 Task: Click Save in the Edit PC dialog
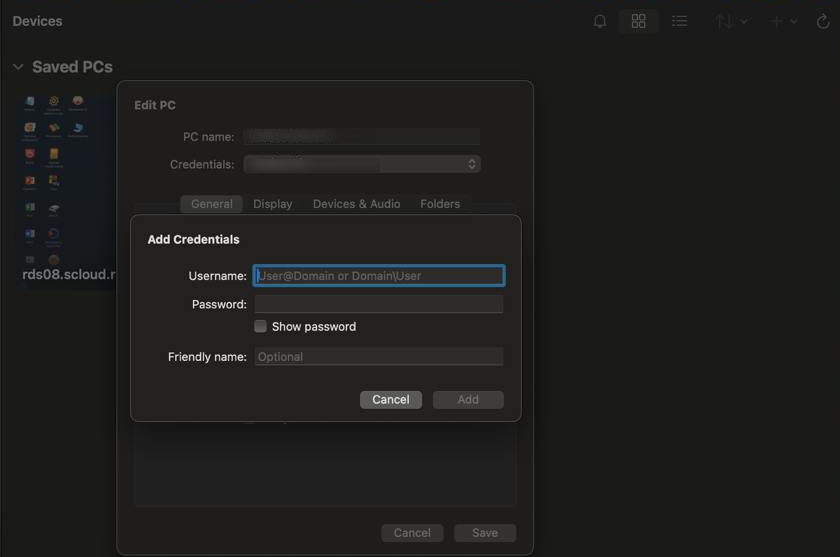coord(485,533)
